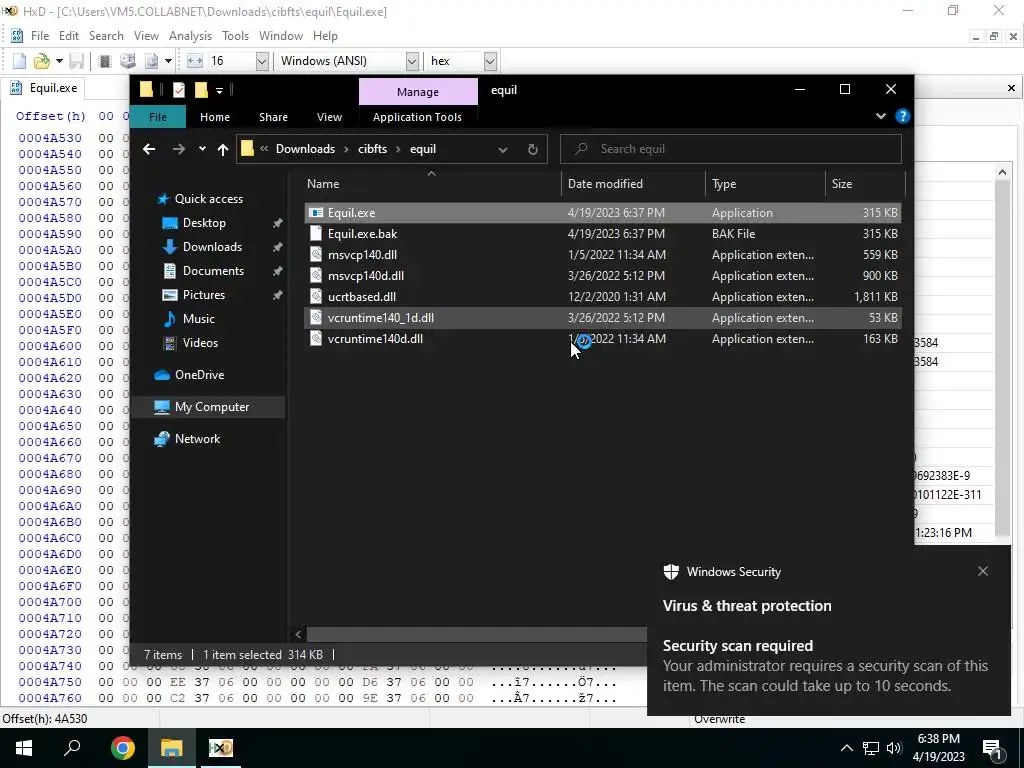
Task: Click the Save disk icon in HxD toolbar
Action: [x=76, y=61]
